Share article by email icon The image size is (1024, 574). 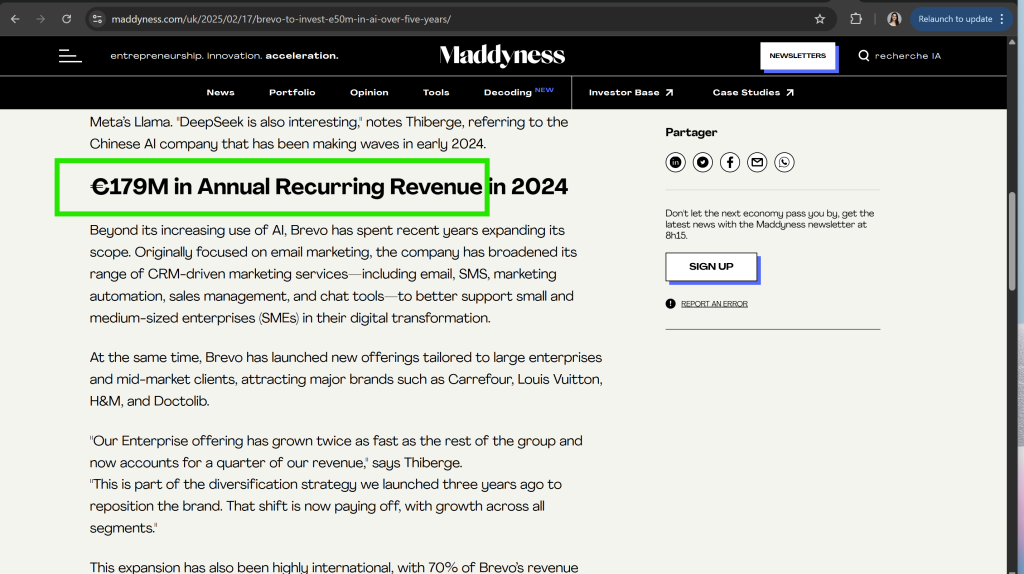coord(757,162)
